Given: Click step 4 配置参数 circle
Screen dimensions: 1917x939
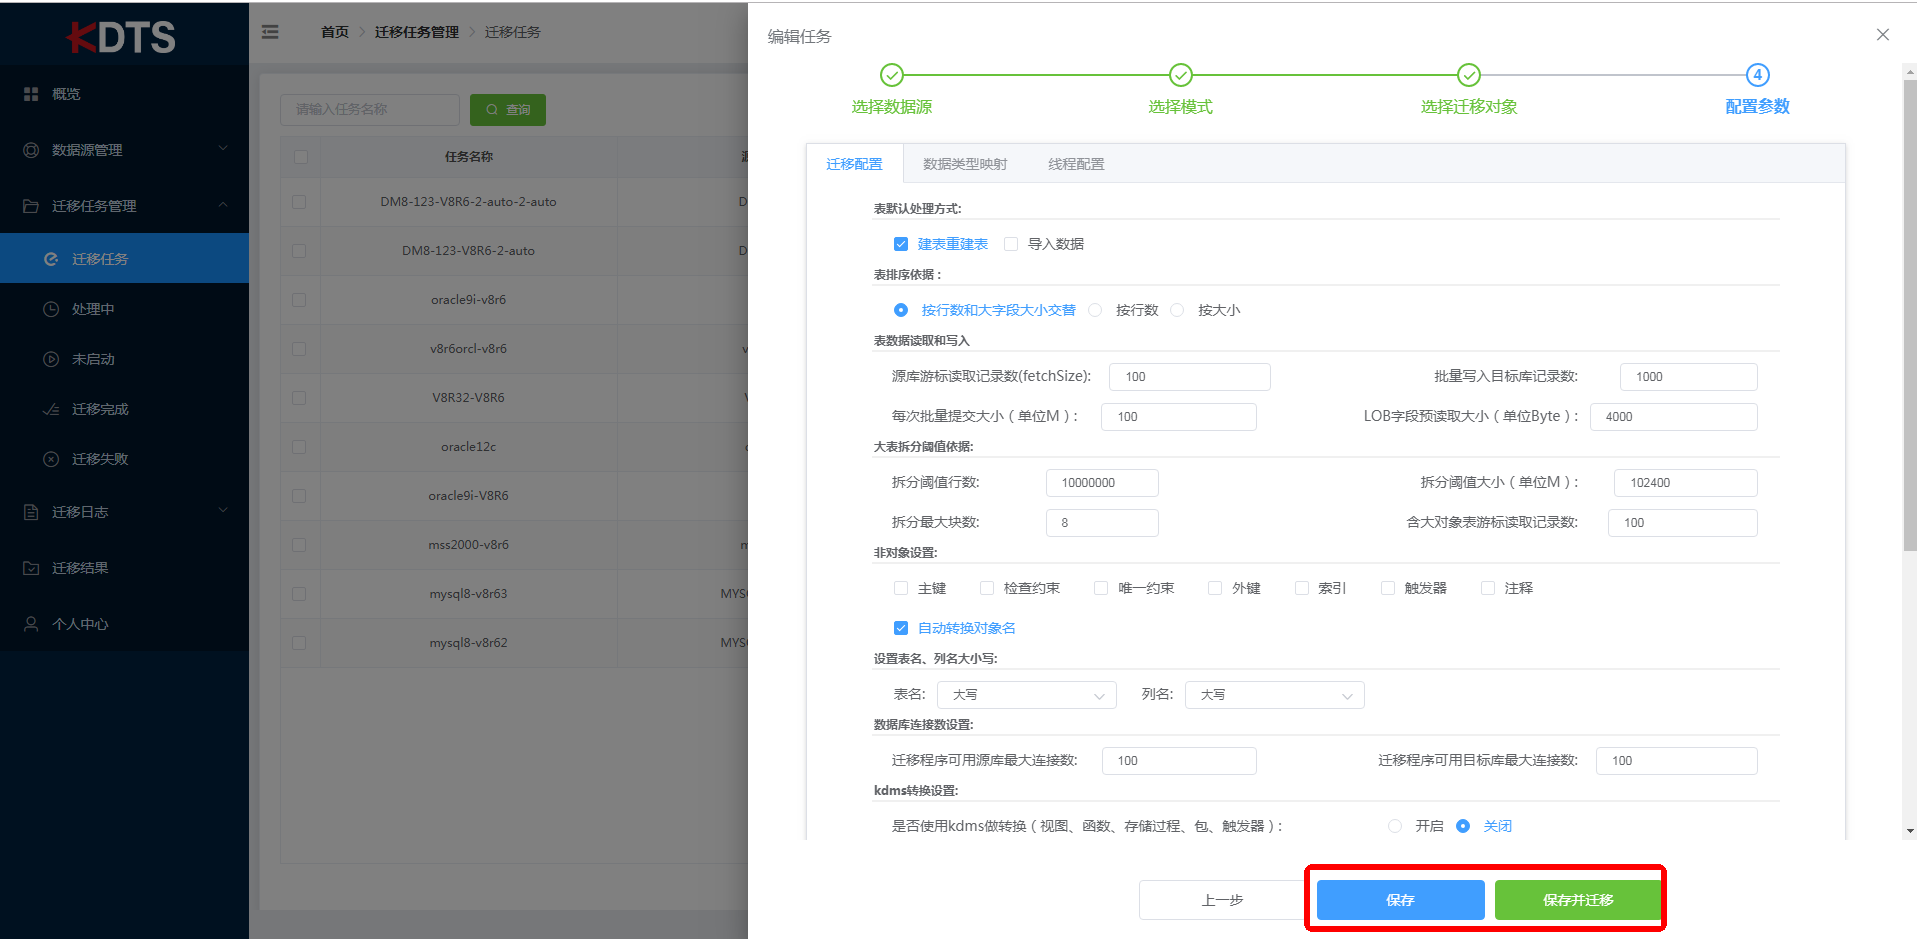Looking at the screenshot, I should point(1758,75).
